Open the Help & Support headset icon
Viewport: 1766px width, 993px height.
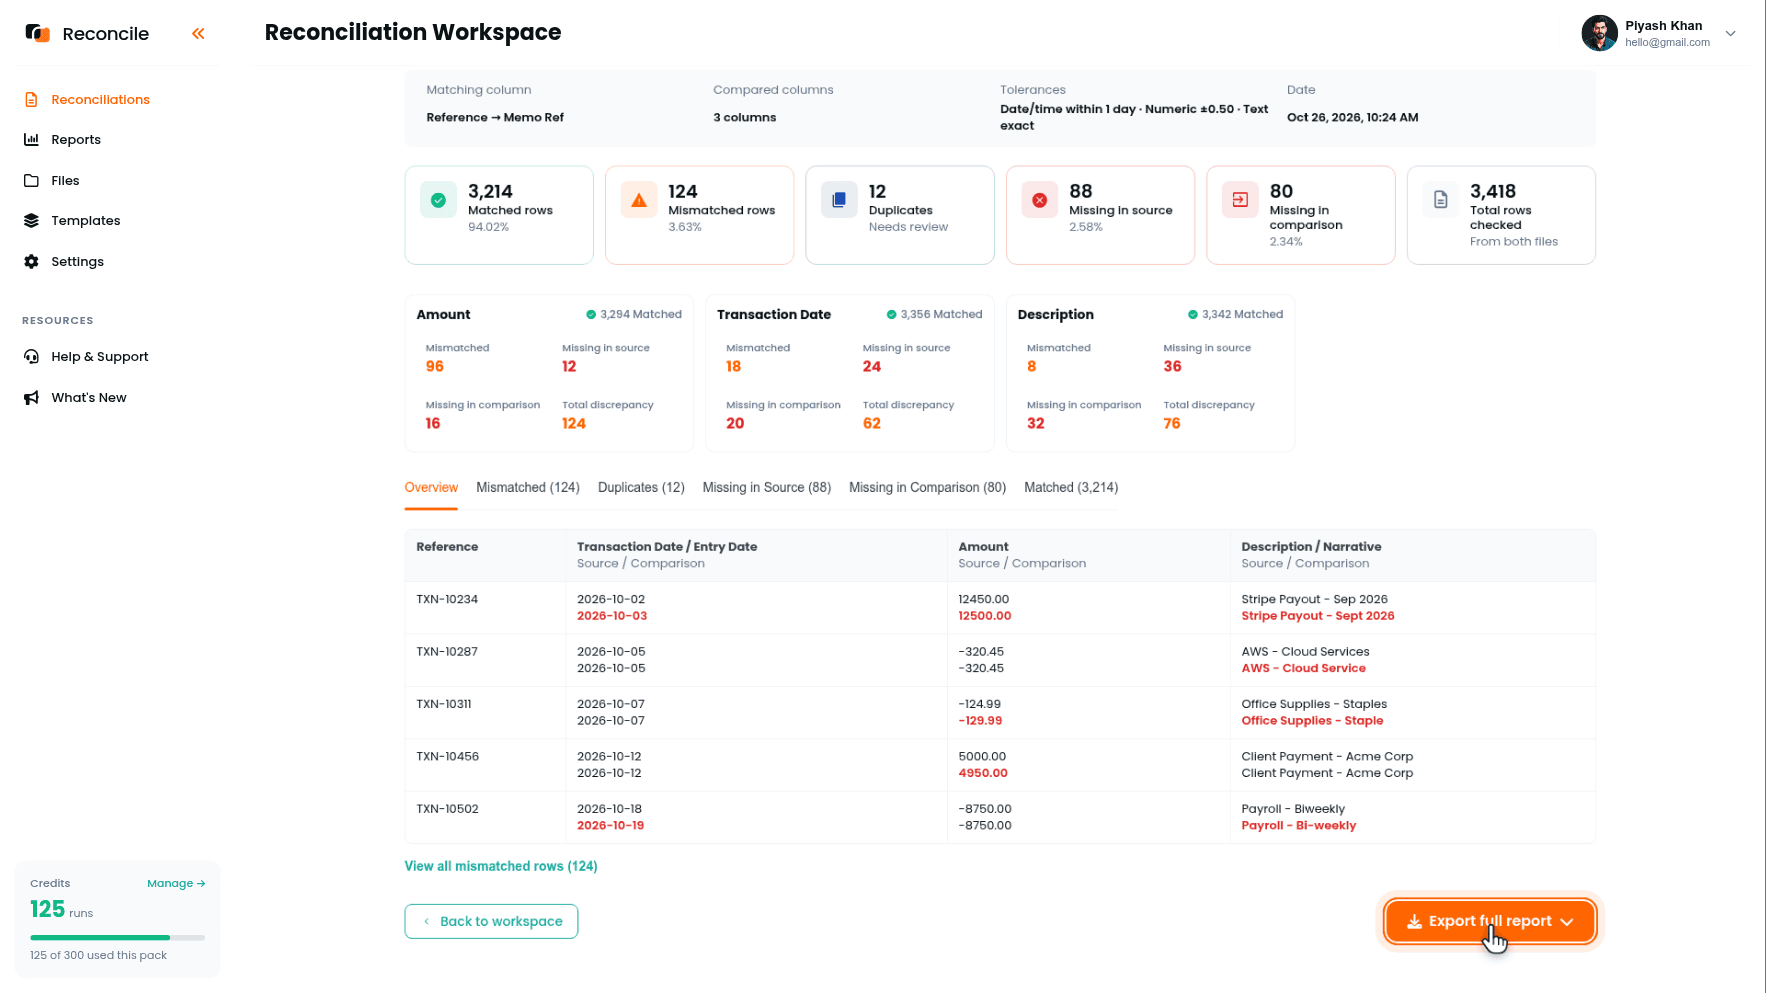pyautogui.click(x=31, y=357)
